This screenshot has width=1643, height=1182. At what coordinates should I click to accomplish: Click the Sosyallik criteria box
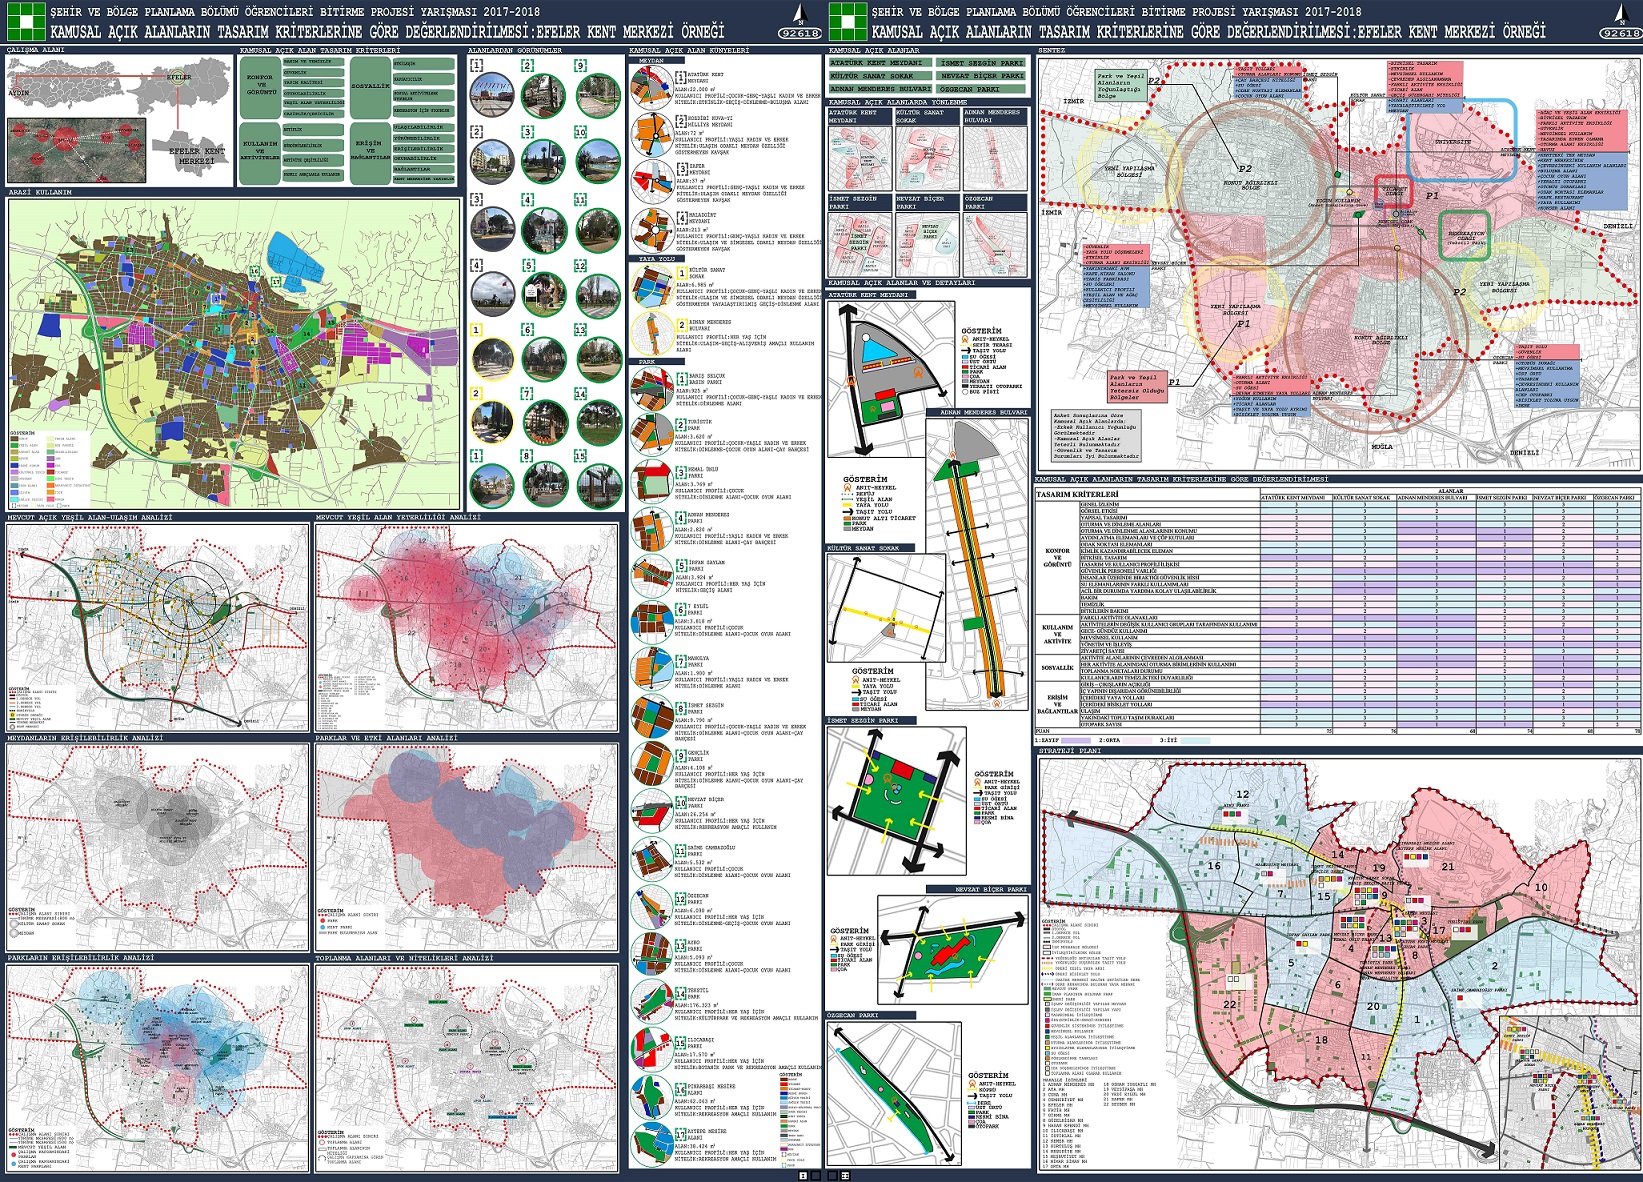[370, 86]
